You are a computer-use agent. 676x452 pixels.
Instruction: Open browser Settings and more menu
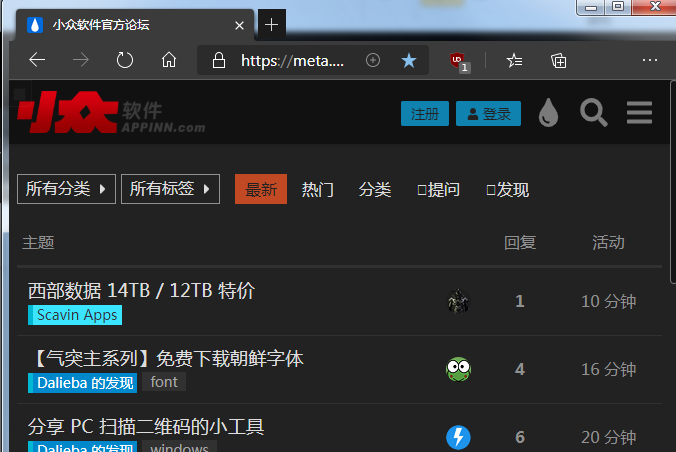tap(649, 60)
